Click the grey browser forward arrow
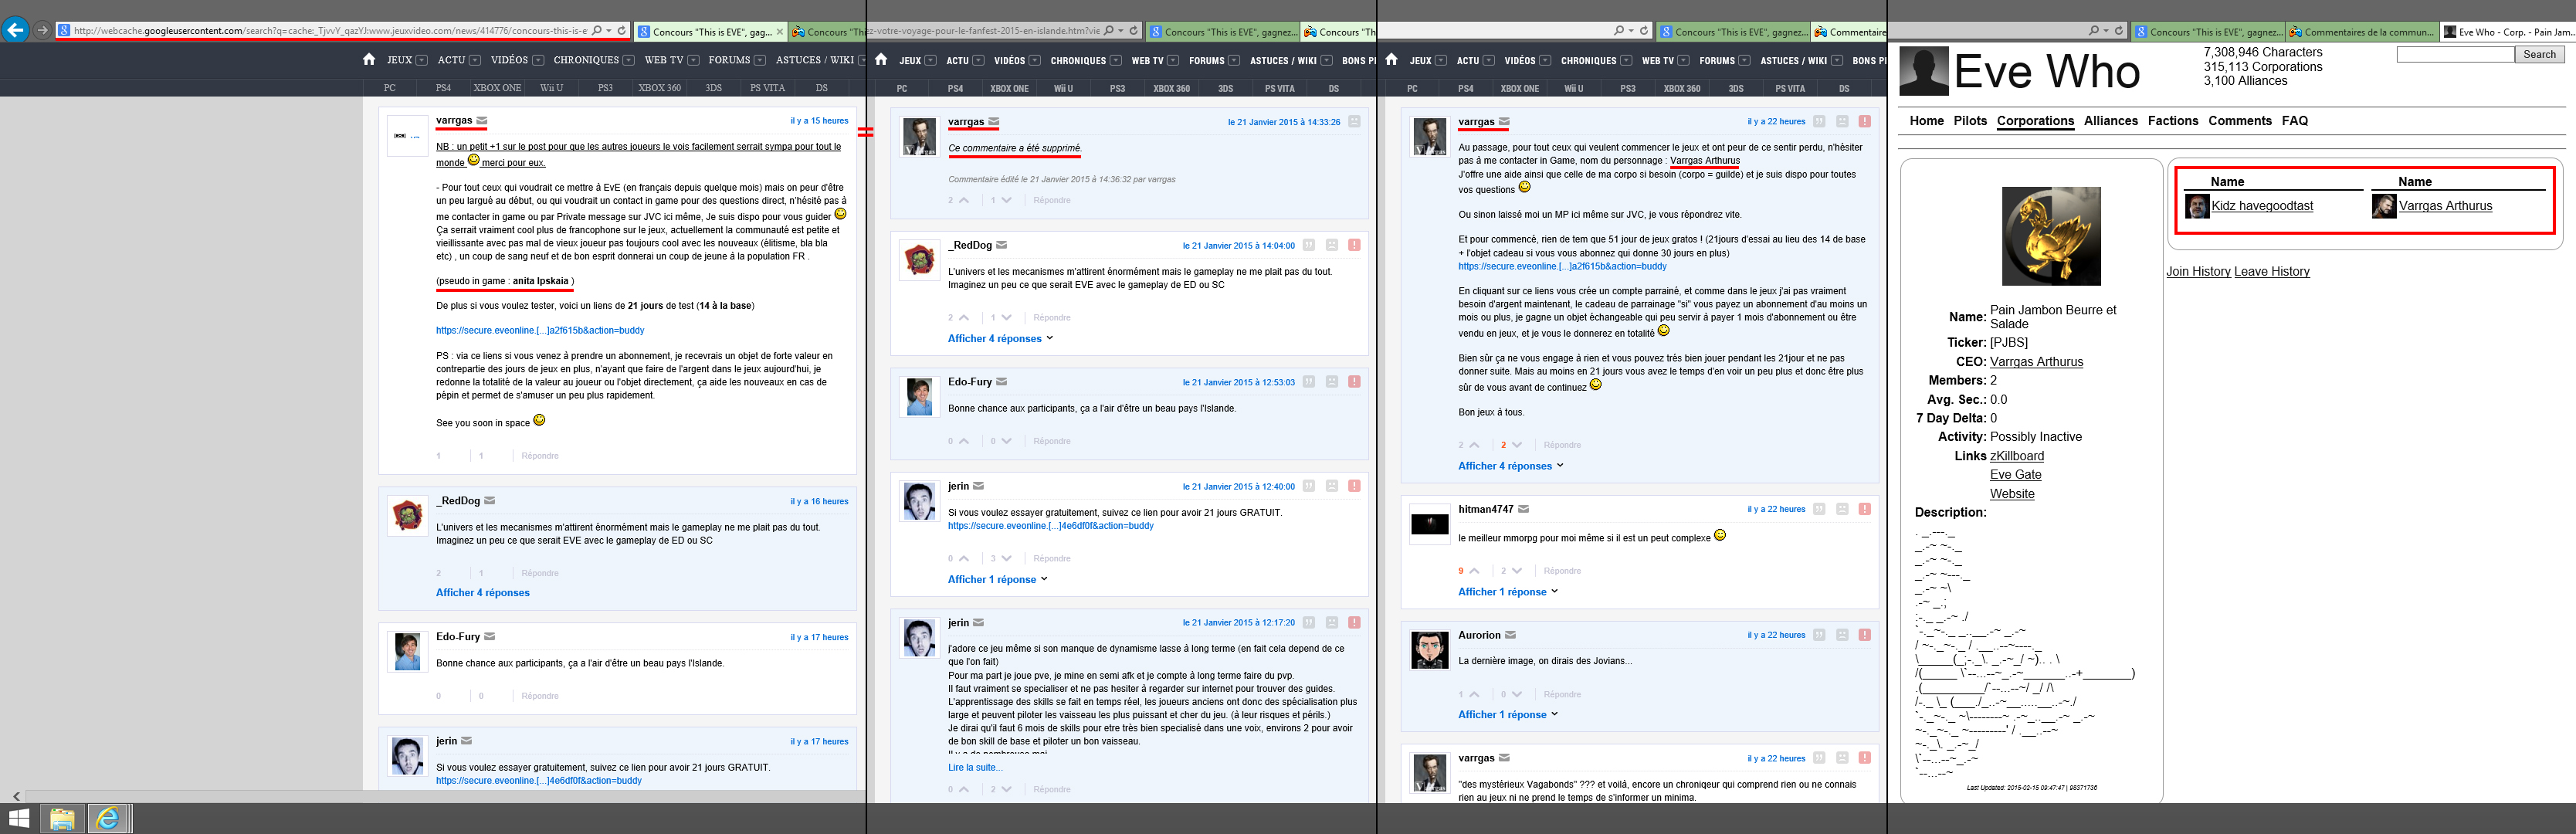Viewport: 2576px width, 834px height. 42,30
